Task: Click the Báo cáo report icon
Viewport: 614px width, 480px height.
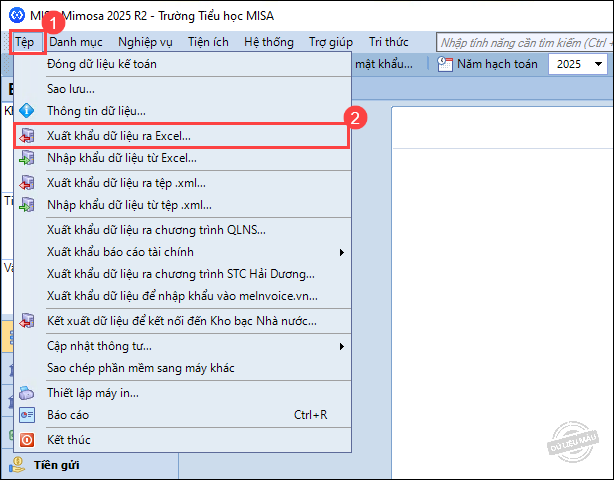Action: point(27,415)
